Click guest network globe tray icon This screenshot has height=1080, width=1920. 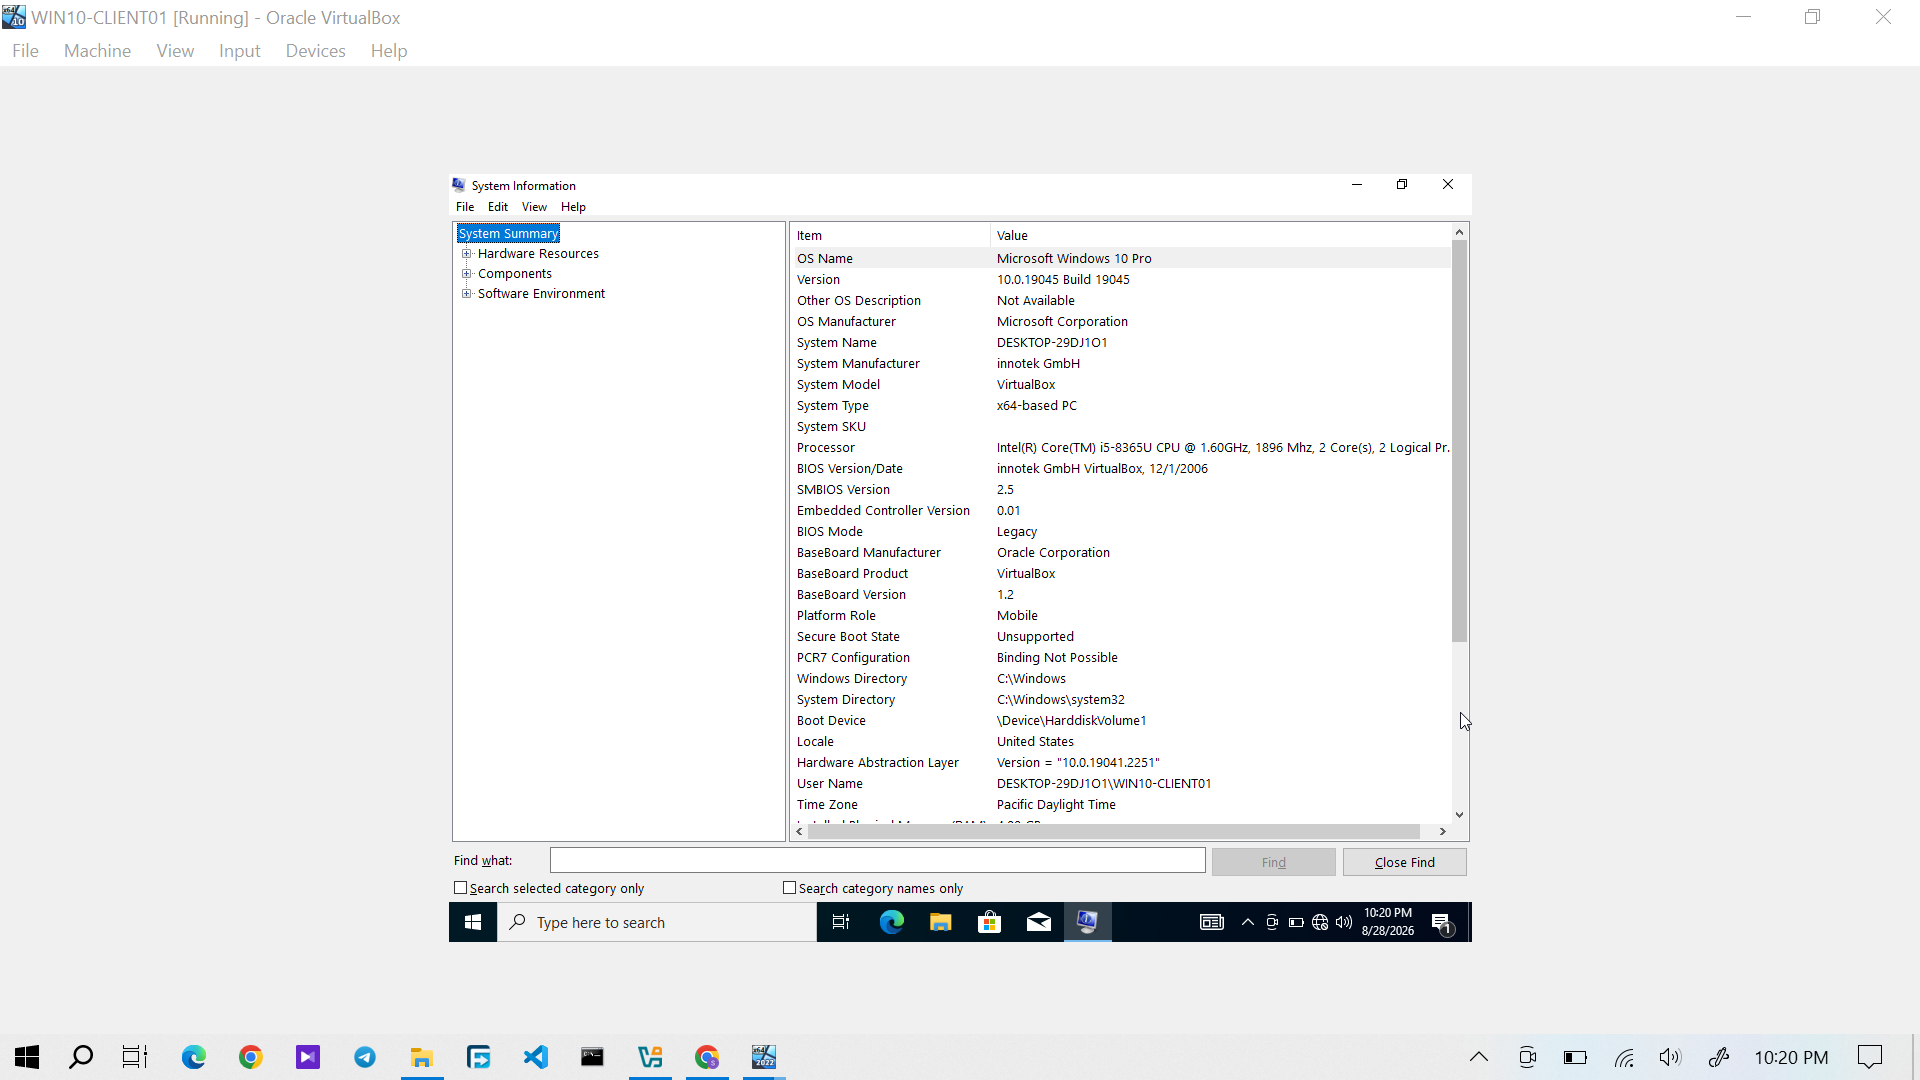click(1320, 922)
